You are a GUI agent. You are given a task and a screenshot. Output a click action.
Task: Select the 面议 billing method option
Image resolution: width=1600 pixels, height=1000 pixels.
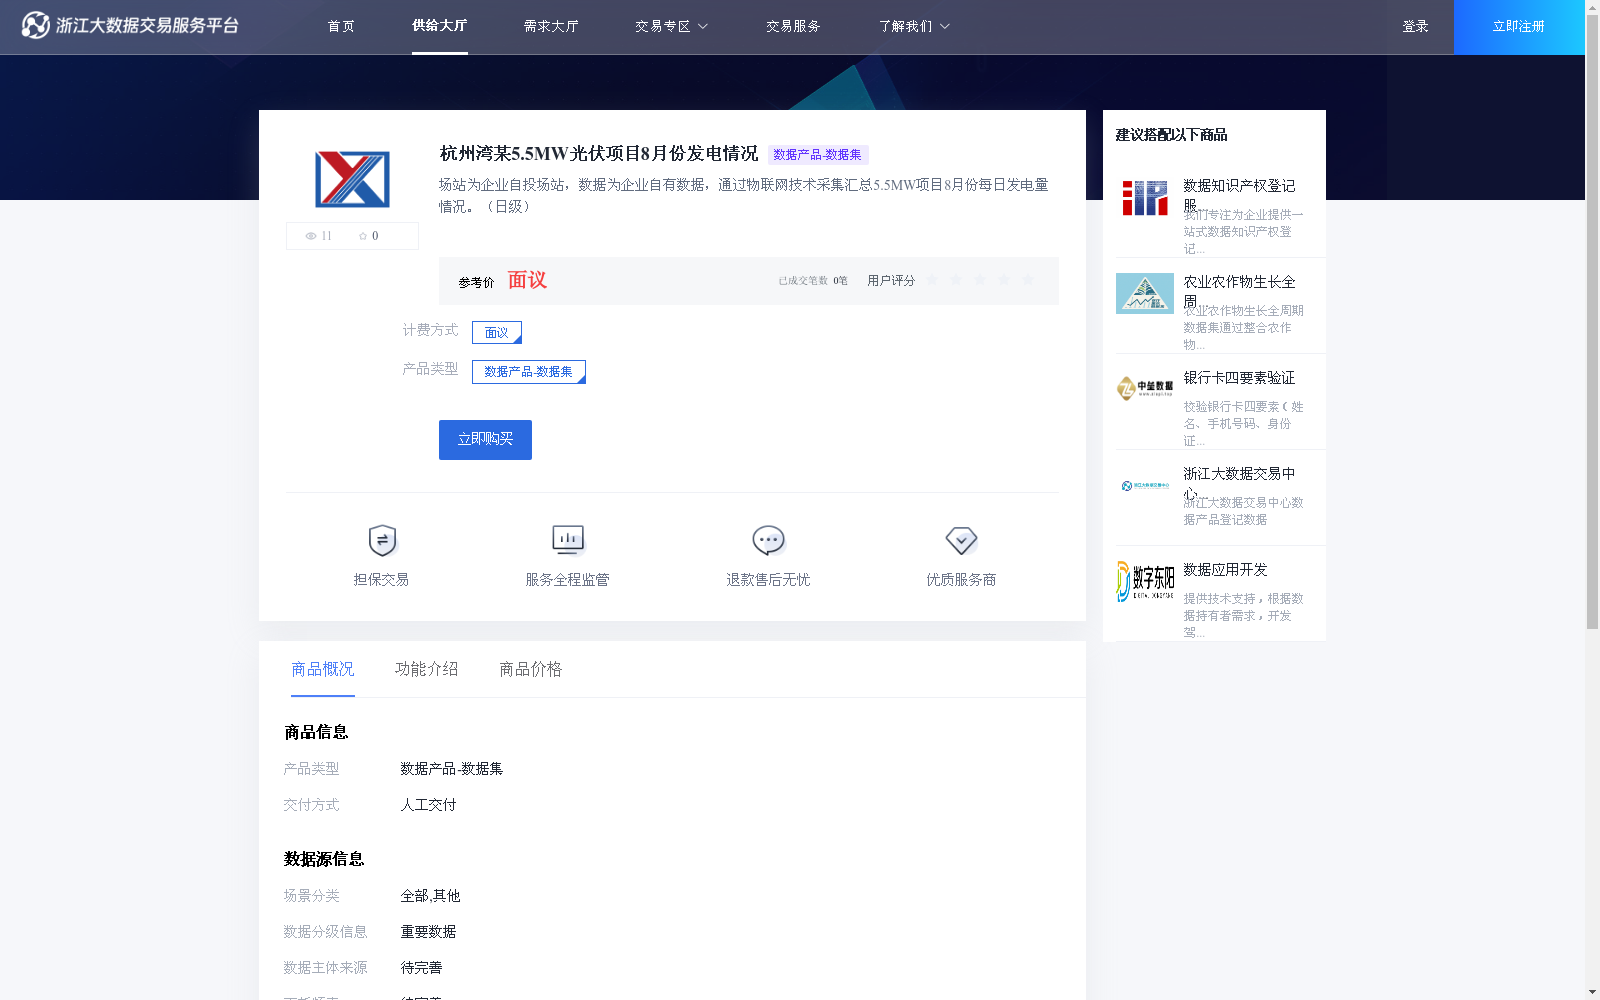(497, 332)
